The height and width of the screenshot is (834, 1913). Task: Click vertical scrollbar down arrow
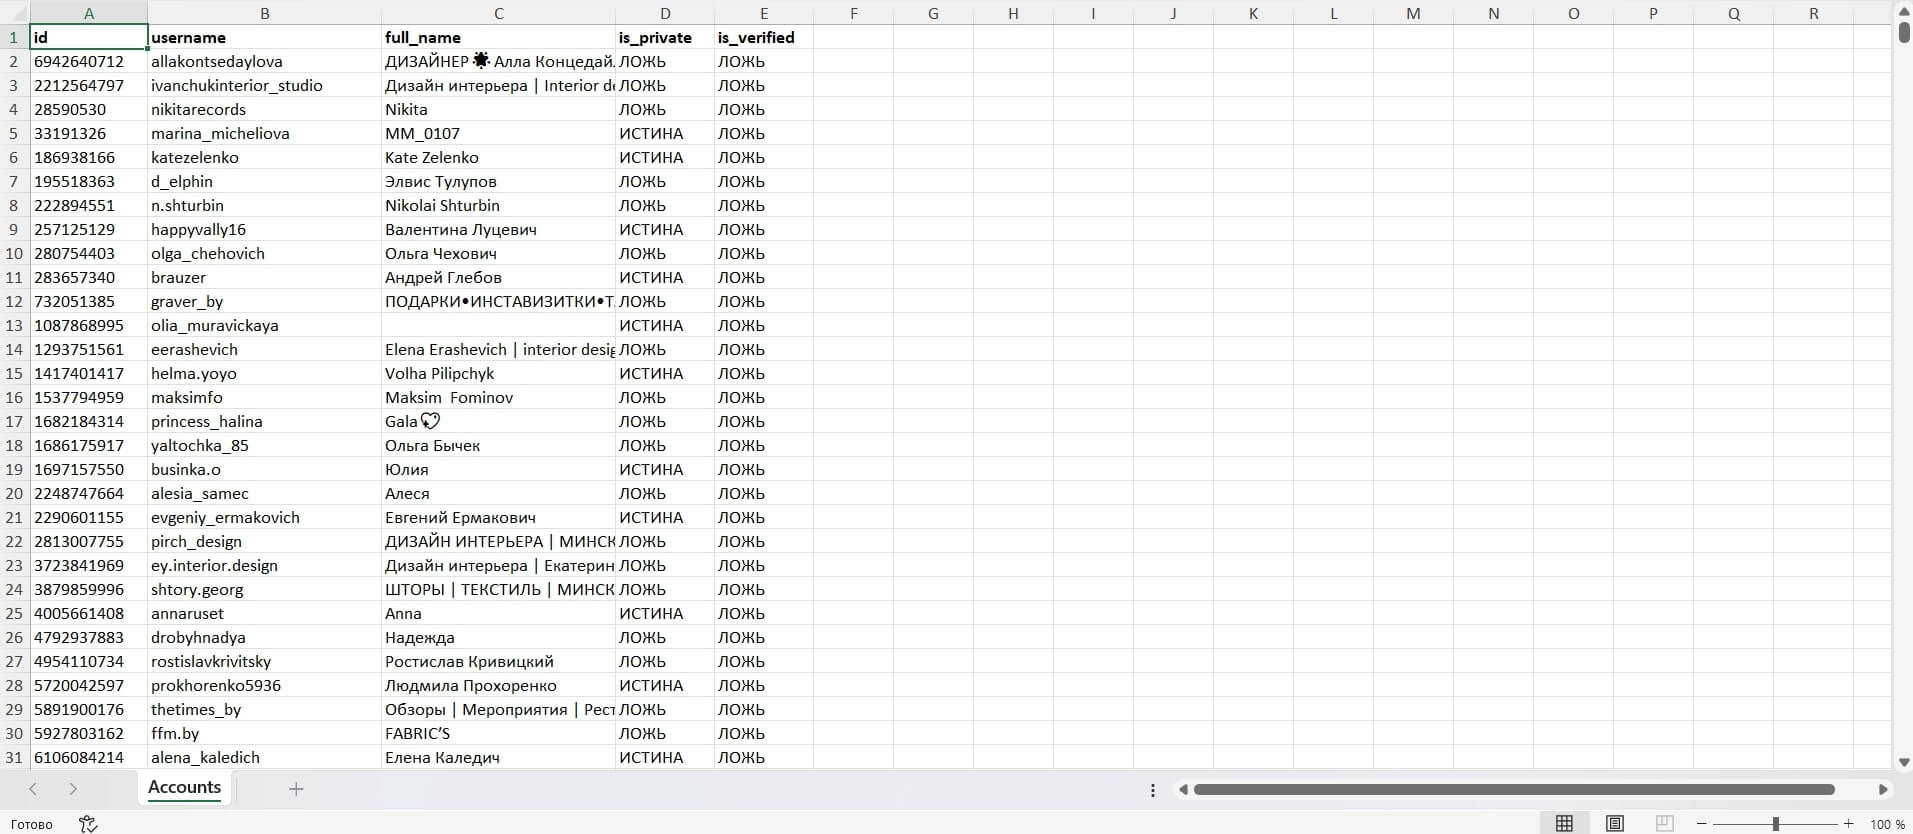tap(1904, 762)
